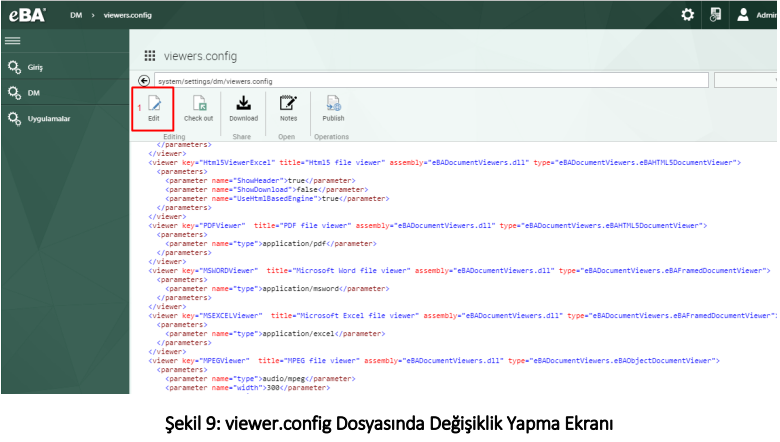
Task: Click the Check out document icon
Action: [x=198, y=103]
